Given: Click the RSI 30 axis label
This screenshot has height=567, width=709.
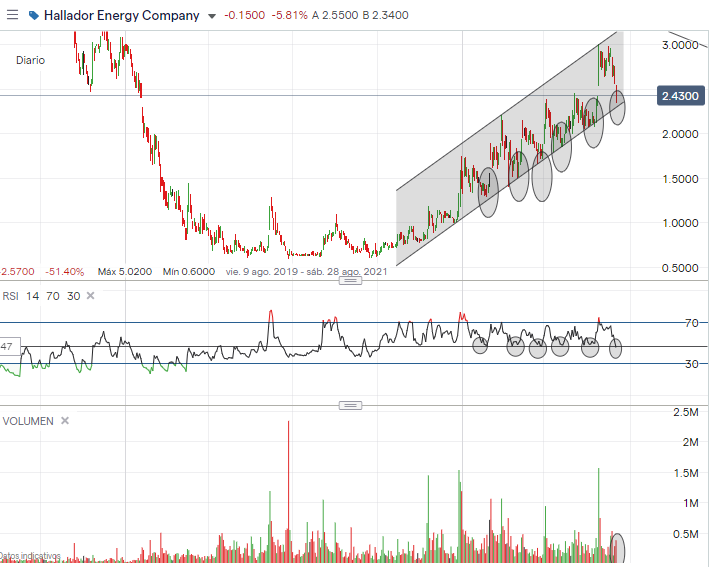Looking at the screenshot, I should coord(692,364).
